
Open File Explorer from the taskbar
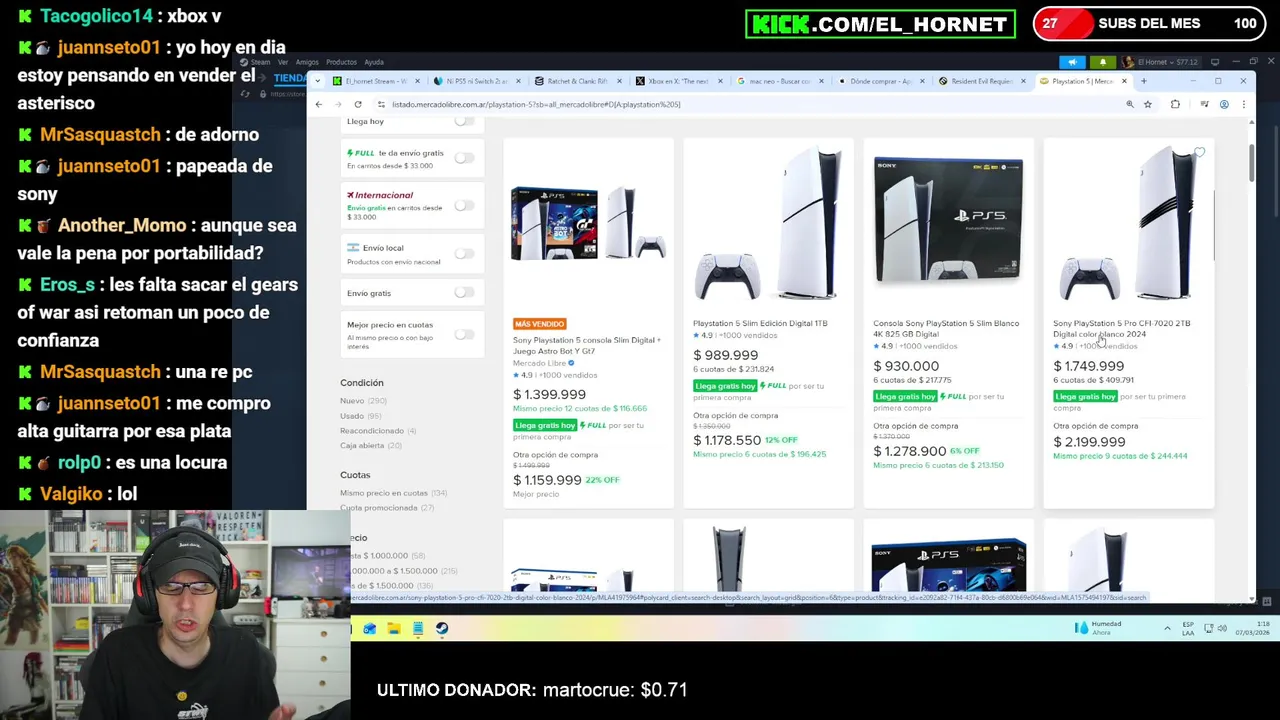[x=394, y=629]
